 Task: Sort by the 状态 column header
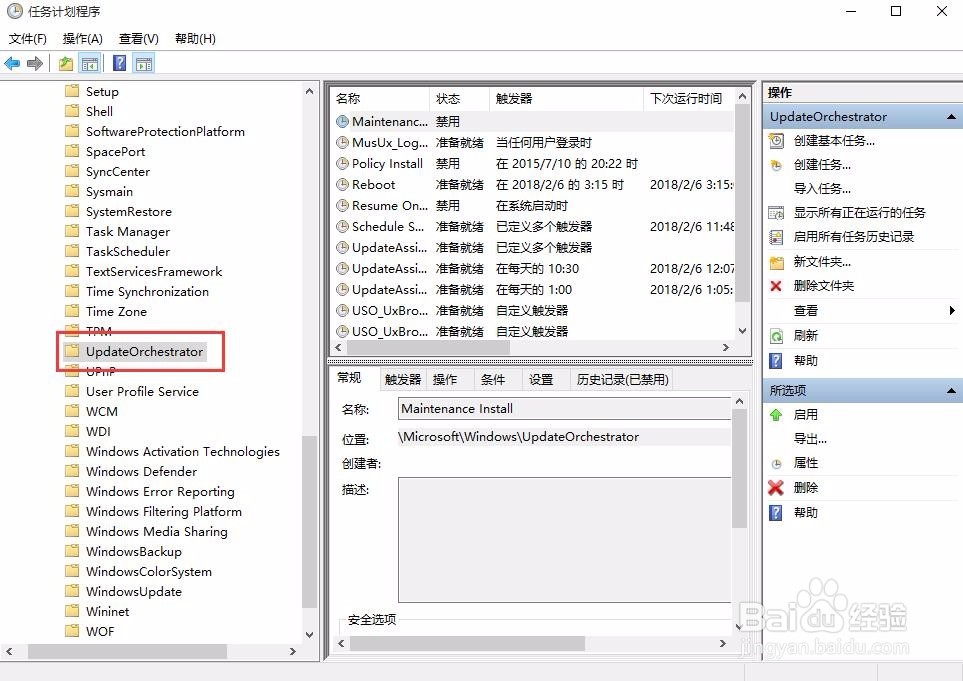pos(460,98)
